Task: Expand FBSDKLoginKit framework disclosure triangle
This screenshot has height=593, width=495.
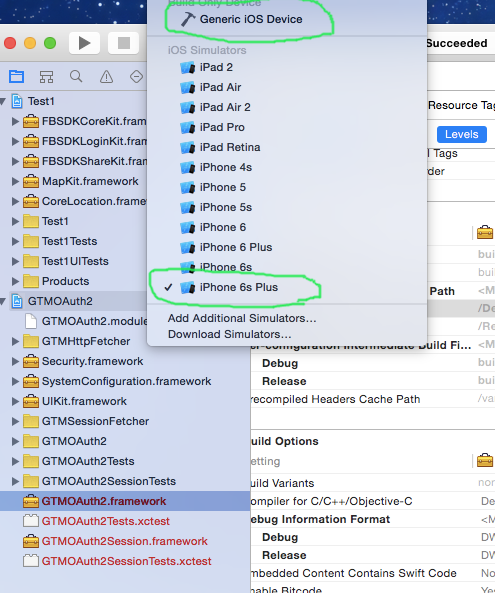Action: (15, 141)
